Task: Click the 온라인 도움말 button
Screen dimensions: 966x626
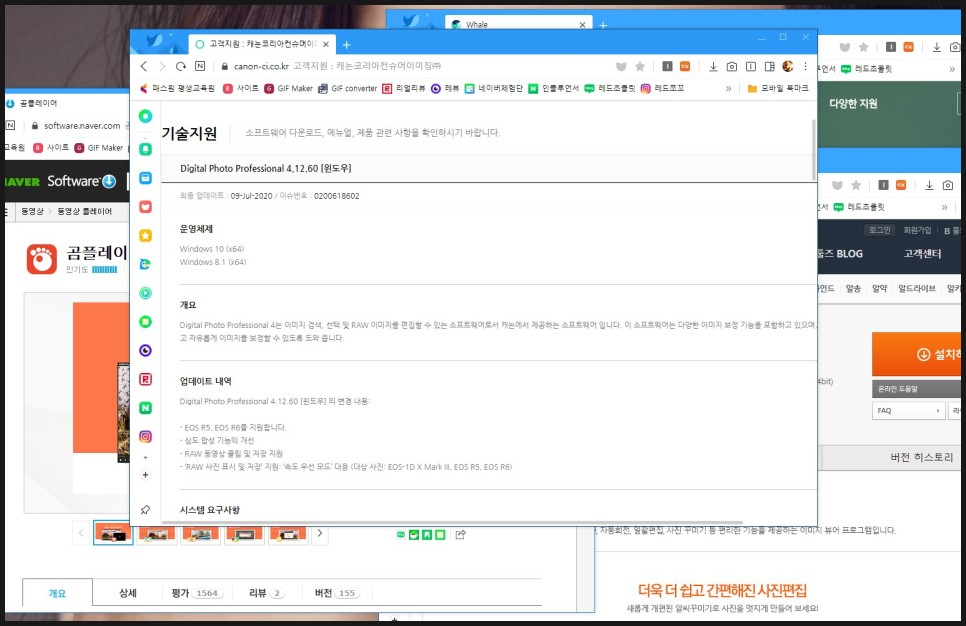Action: (916, 389)
